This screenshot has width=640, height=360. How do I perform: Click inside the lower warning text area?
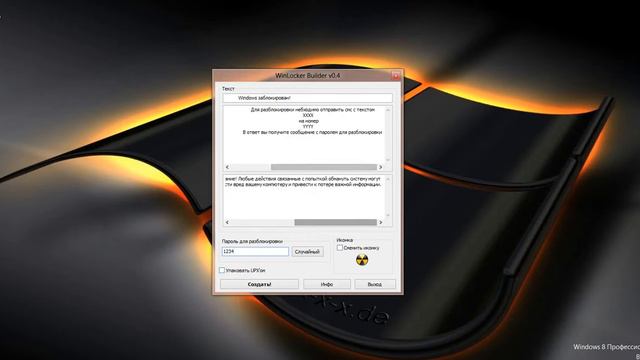click(x=304, y=197)
